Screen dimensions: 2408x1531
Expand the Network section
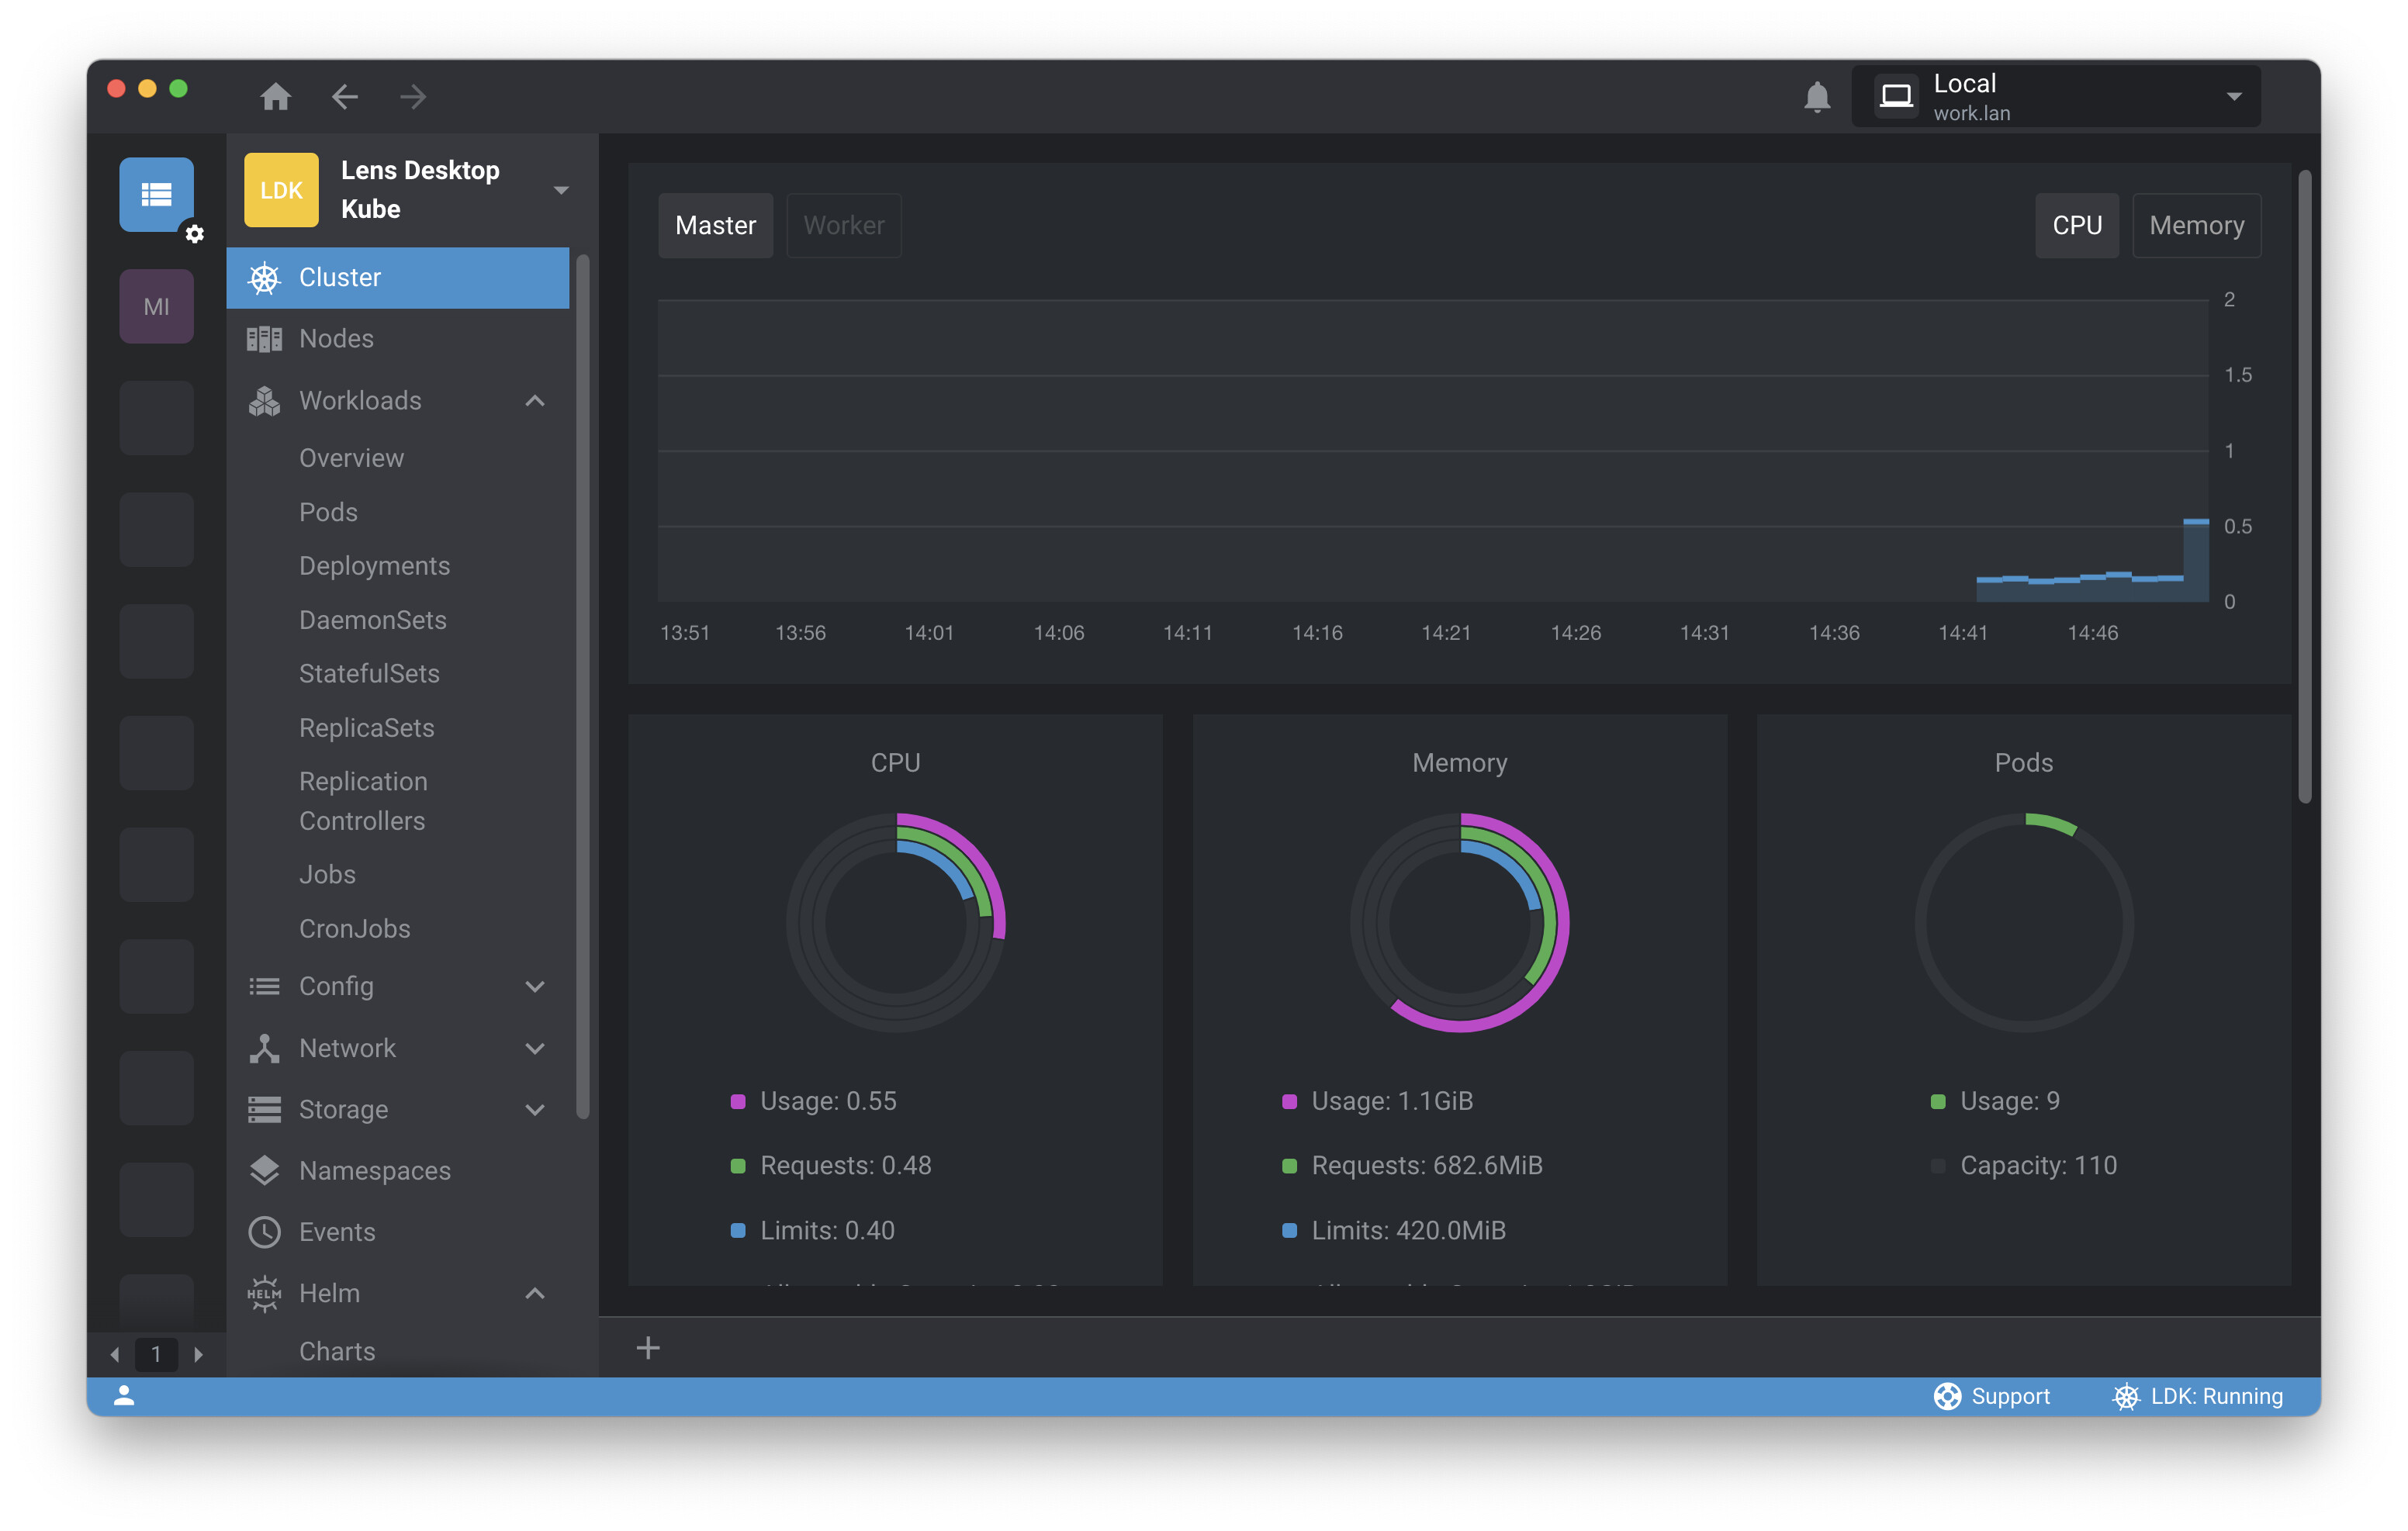click(x=535, y=1048)
